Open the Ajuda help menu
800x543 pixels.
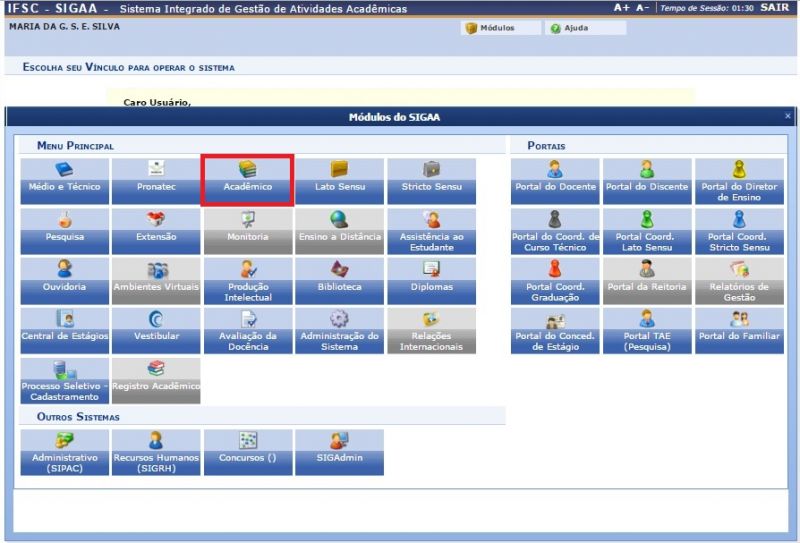tap(570, 28)
